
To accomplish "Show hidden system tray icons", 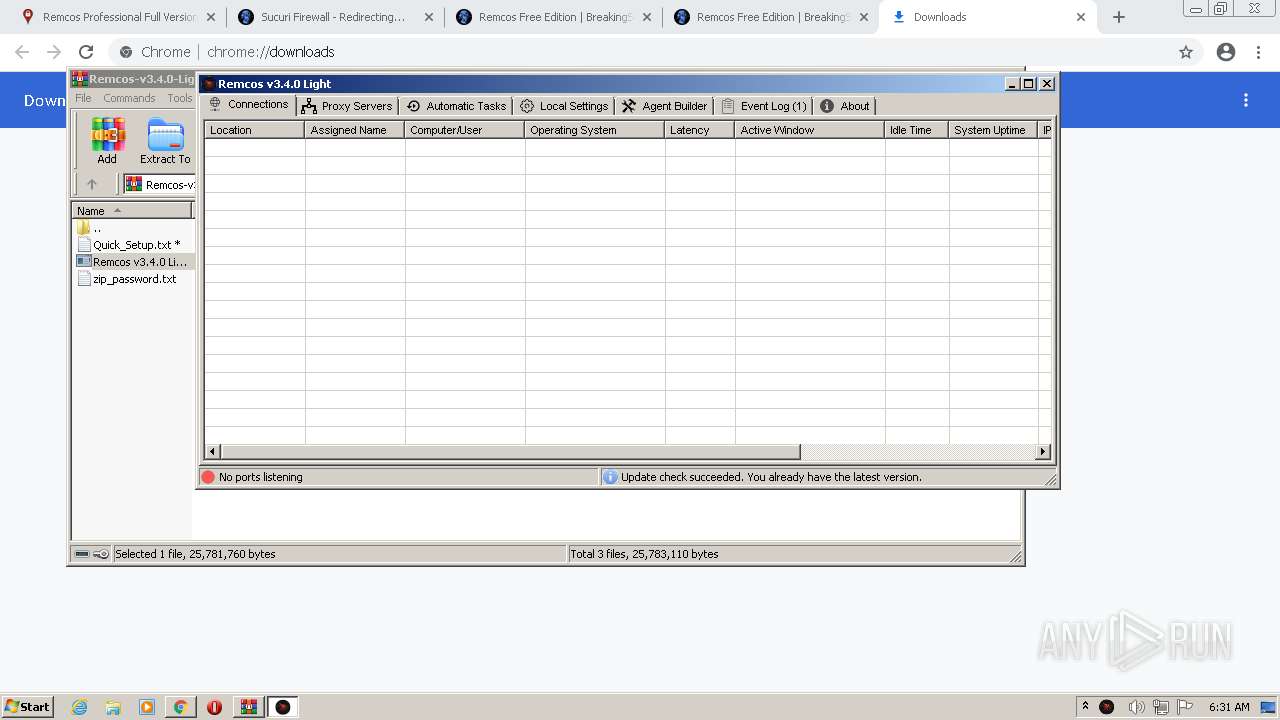I will coord(1085,706).
